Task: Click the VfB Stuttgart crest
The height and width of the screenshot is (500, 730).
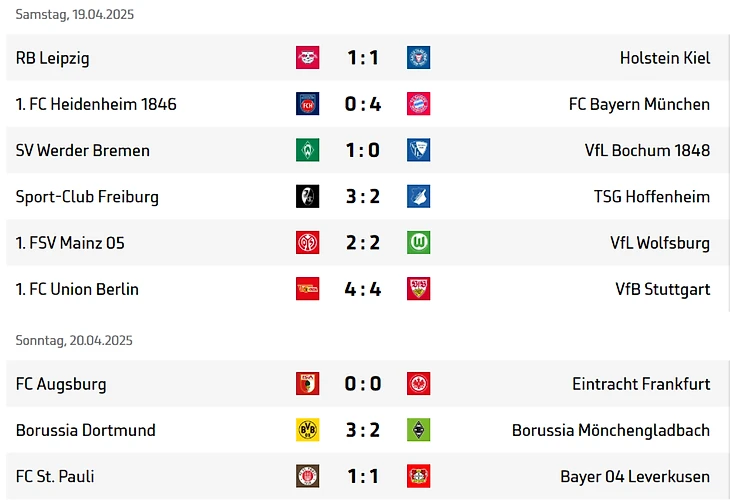Action: 418,289
